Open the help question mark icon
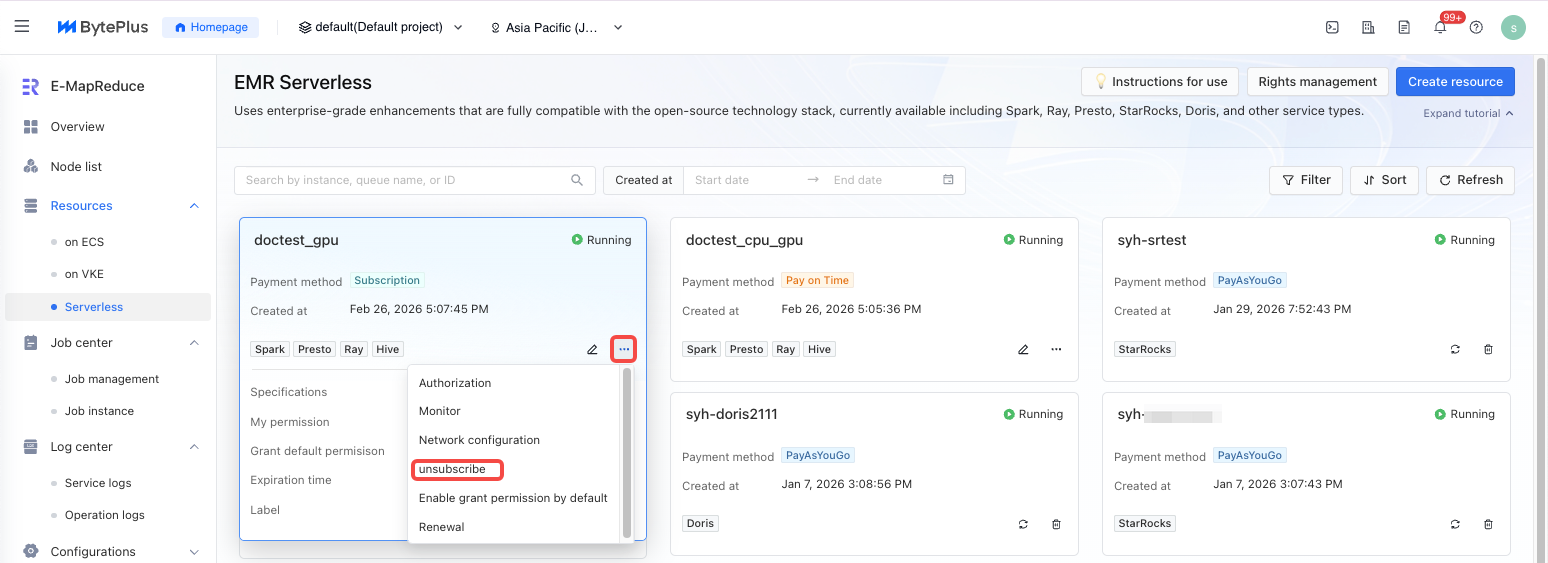Viewport: 1548px width, 563px height. [1476, 28]
